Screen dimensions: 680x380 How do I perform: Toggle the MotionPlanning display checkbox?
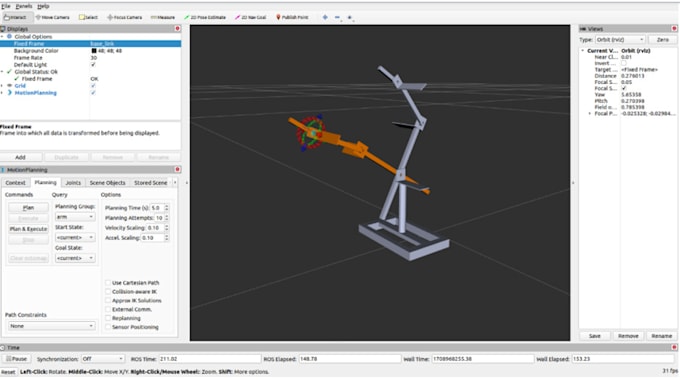coord(93,93)
